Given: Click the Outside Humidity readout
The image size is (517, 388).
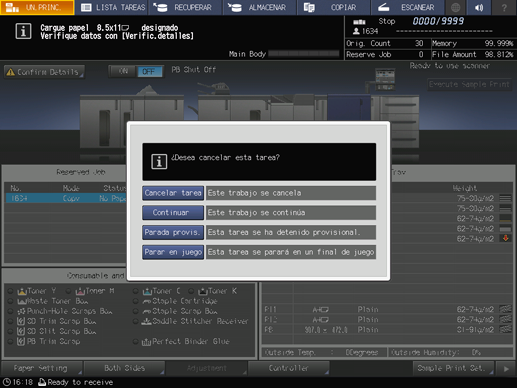Looking at the screenshot, I should (450, 352).
